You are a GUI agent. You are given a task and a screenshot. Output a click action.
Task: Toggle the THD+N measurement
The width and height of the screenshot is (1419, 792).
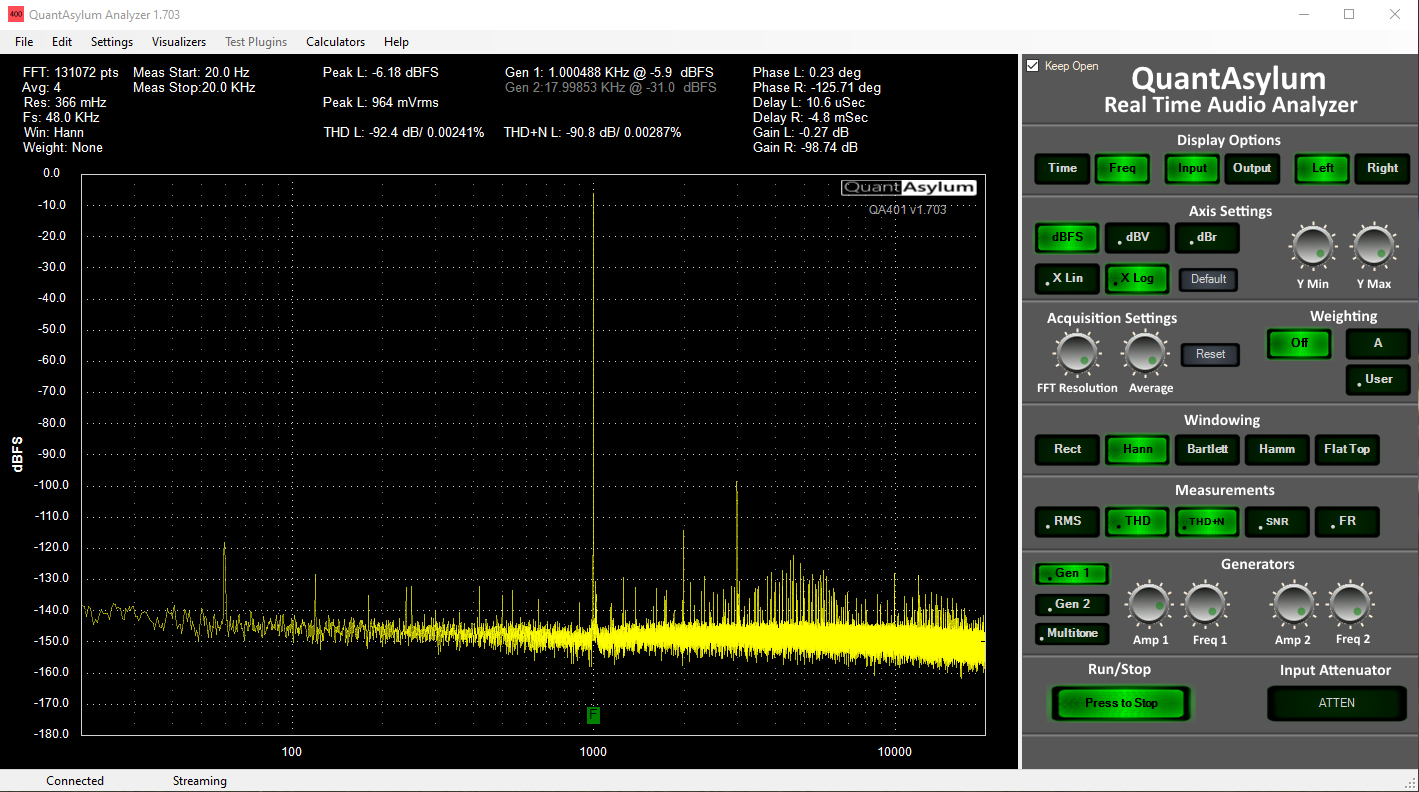[x=1207, y=521]
